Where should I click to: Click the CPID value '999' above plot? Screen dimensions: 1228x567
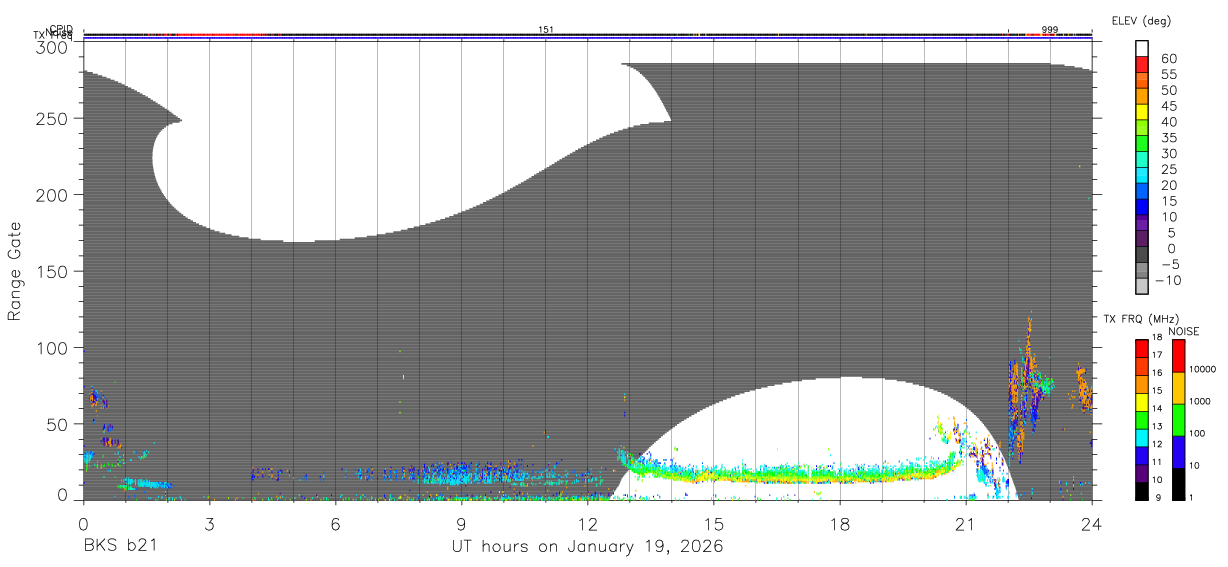pyautogui.click(x=1050, y=30)
